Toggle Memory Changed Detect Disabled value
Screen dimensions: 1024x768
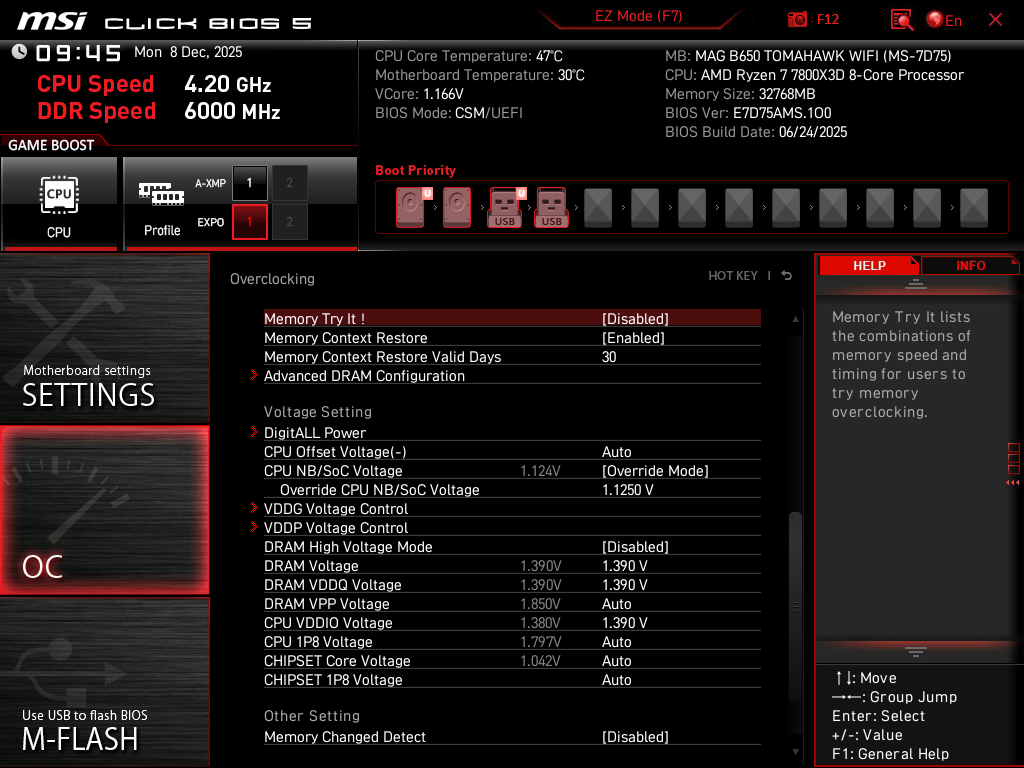(x=635, y=737)
